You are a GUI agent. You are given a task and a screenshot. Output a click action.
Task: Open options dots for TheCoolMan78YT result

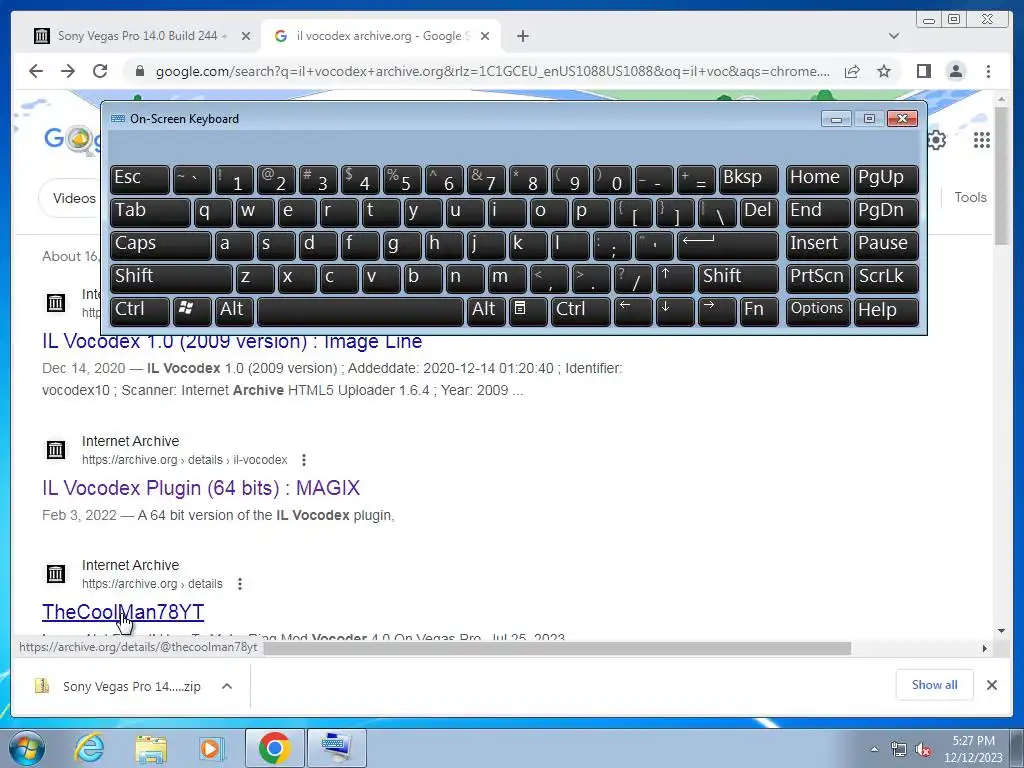[240, 584]
